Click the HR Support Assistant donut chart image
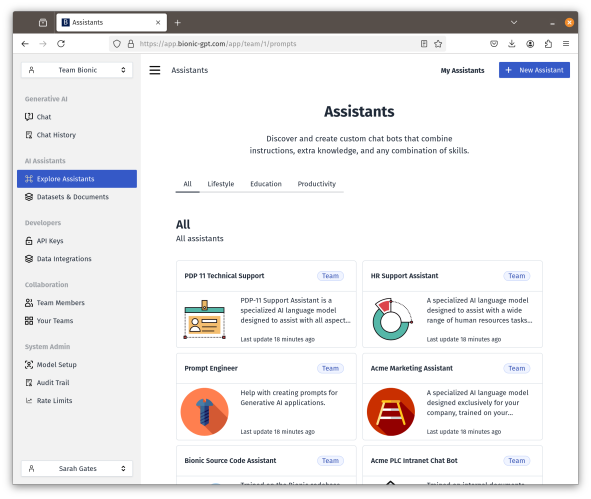This screenshot has height=499, width=591. click(392, 319)
